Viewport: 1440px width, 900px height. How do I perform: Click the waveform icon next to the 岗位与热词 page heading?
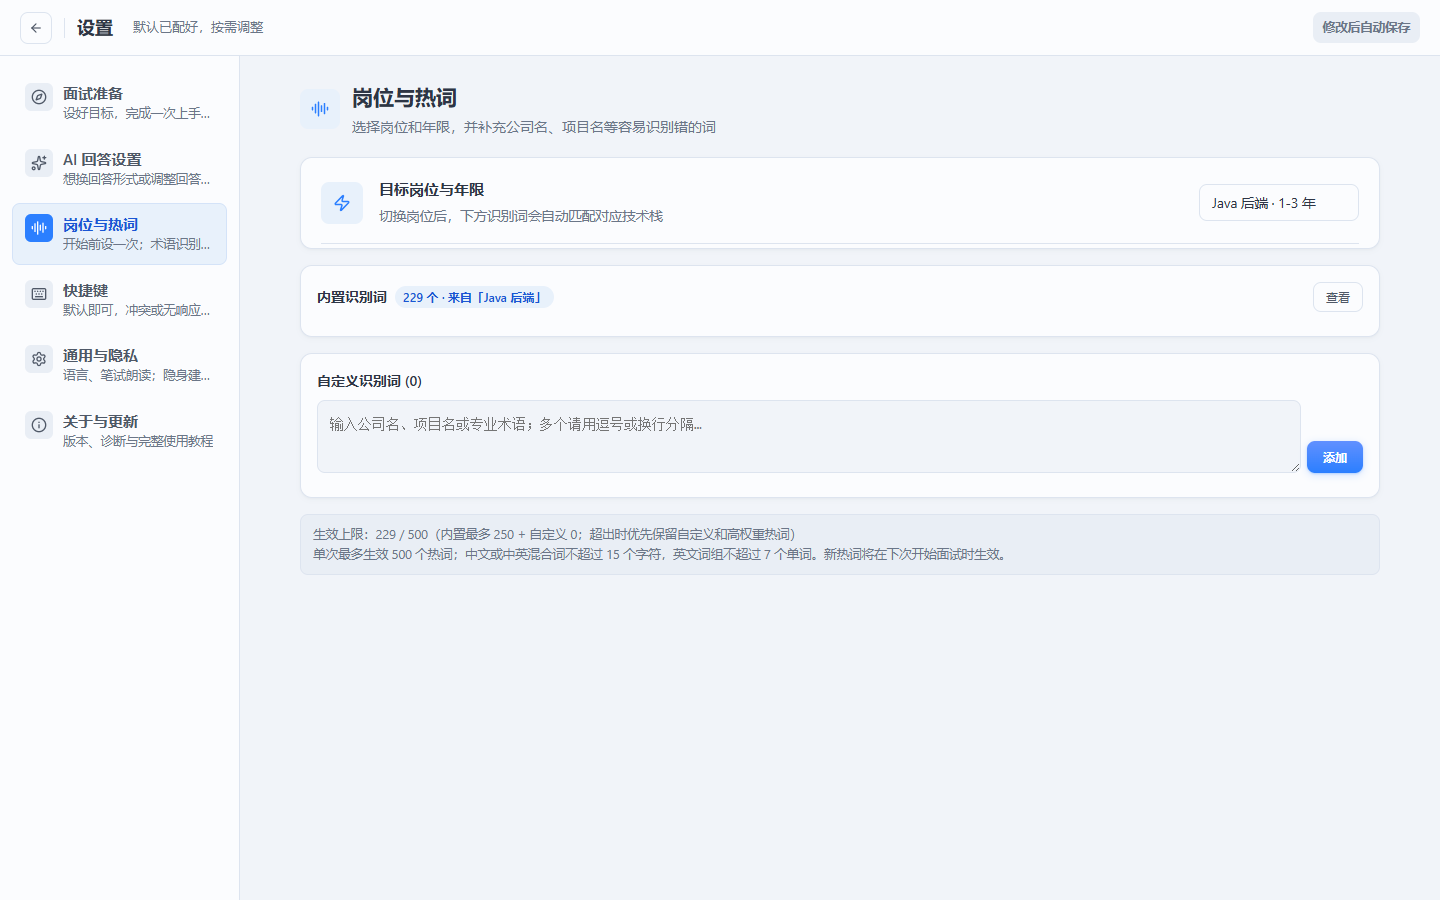point(320,109)
